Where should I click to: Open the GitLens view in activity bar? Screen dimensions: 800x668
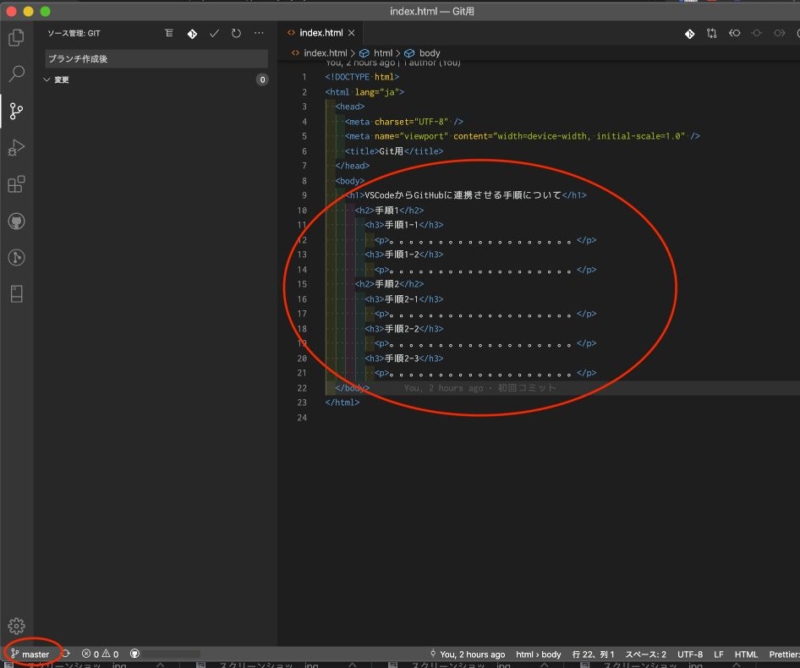pyautogui.click(x=16, y=257)
